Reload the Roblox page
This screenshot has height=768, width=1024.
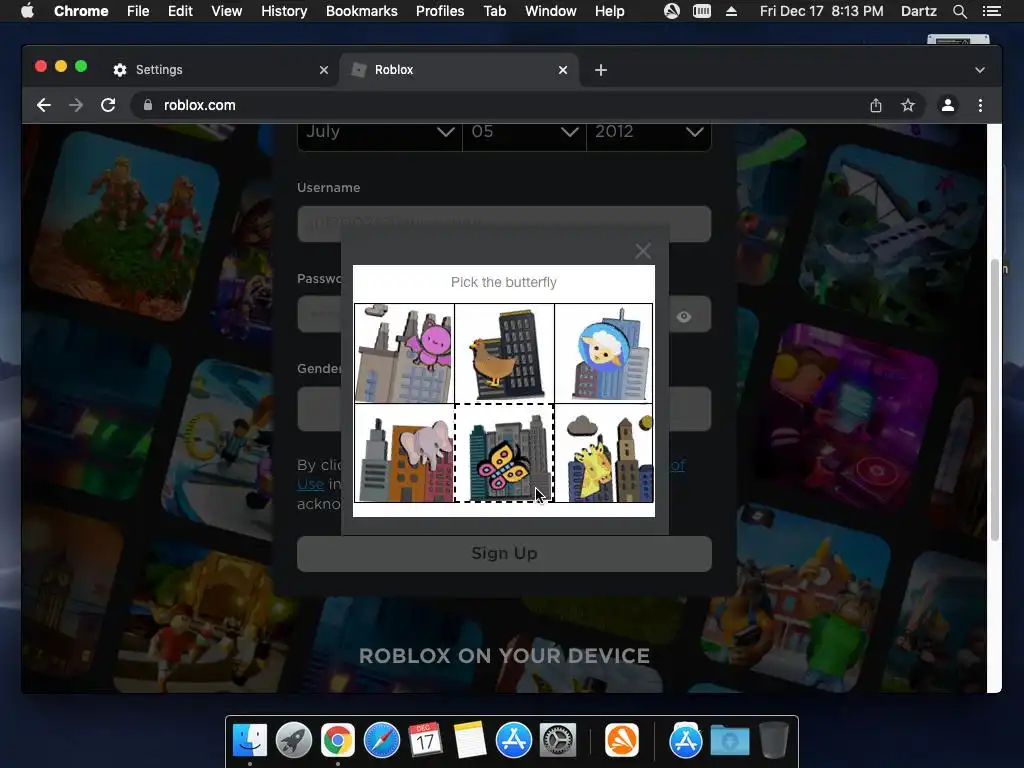click(x=108, y=105)
